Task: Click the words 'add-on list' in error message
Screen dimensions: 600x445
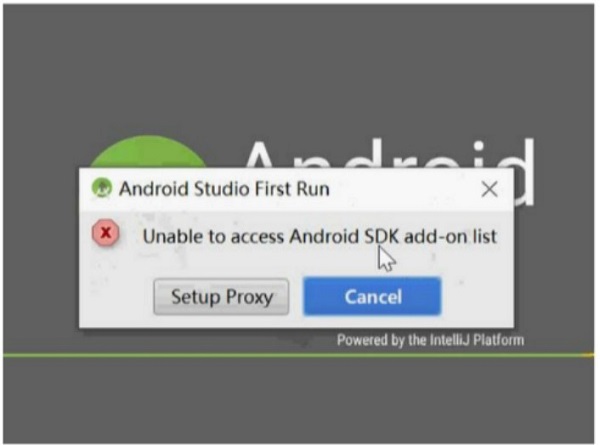Action: 451,236
